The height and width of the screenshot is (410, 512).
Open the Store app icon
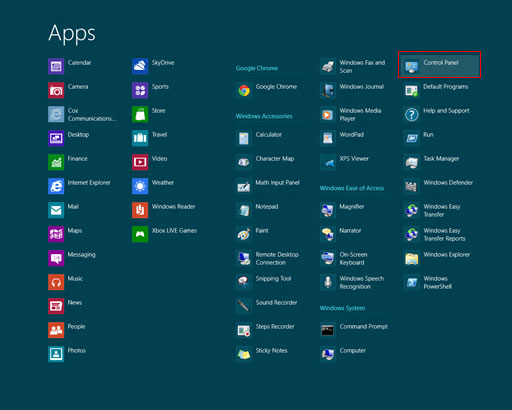tap(140, 114)
